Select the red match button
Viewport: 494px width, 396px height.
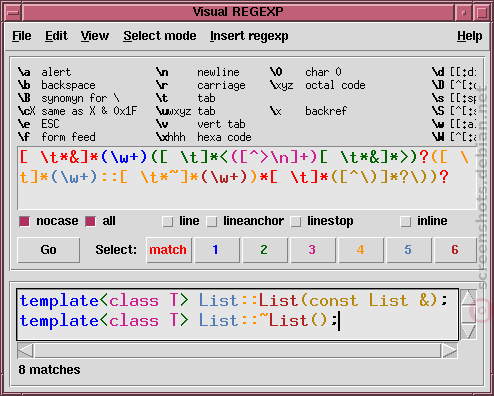169,250
